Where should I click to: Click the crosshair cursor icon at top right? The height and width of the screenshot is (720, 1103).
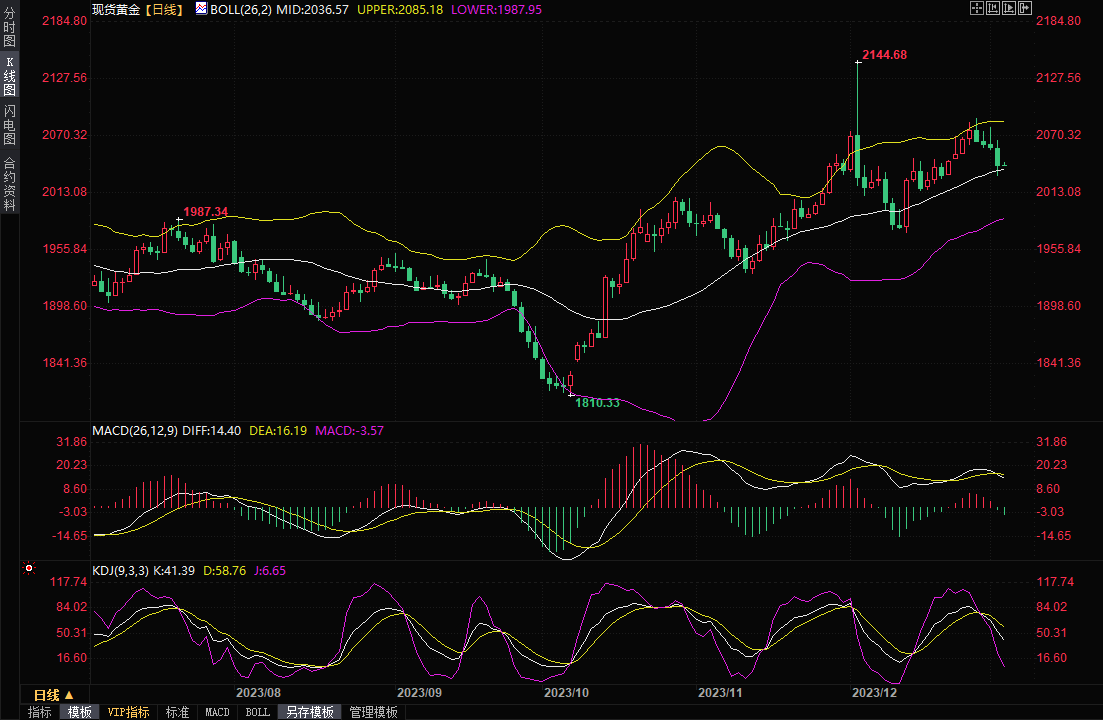click(977, 8)
